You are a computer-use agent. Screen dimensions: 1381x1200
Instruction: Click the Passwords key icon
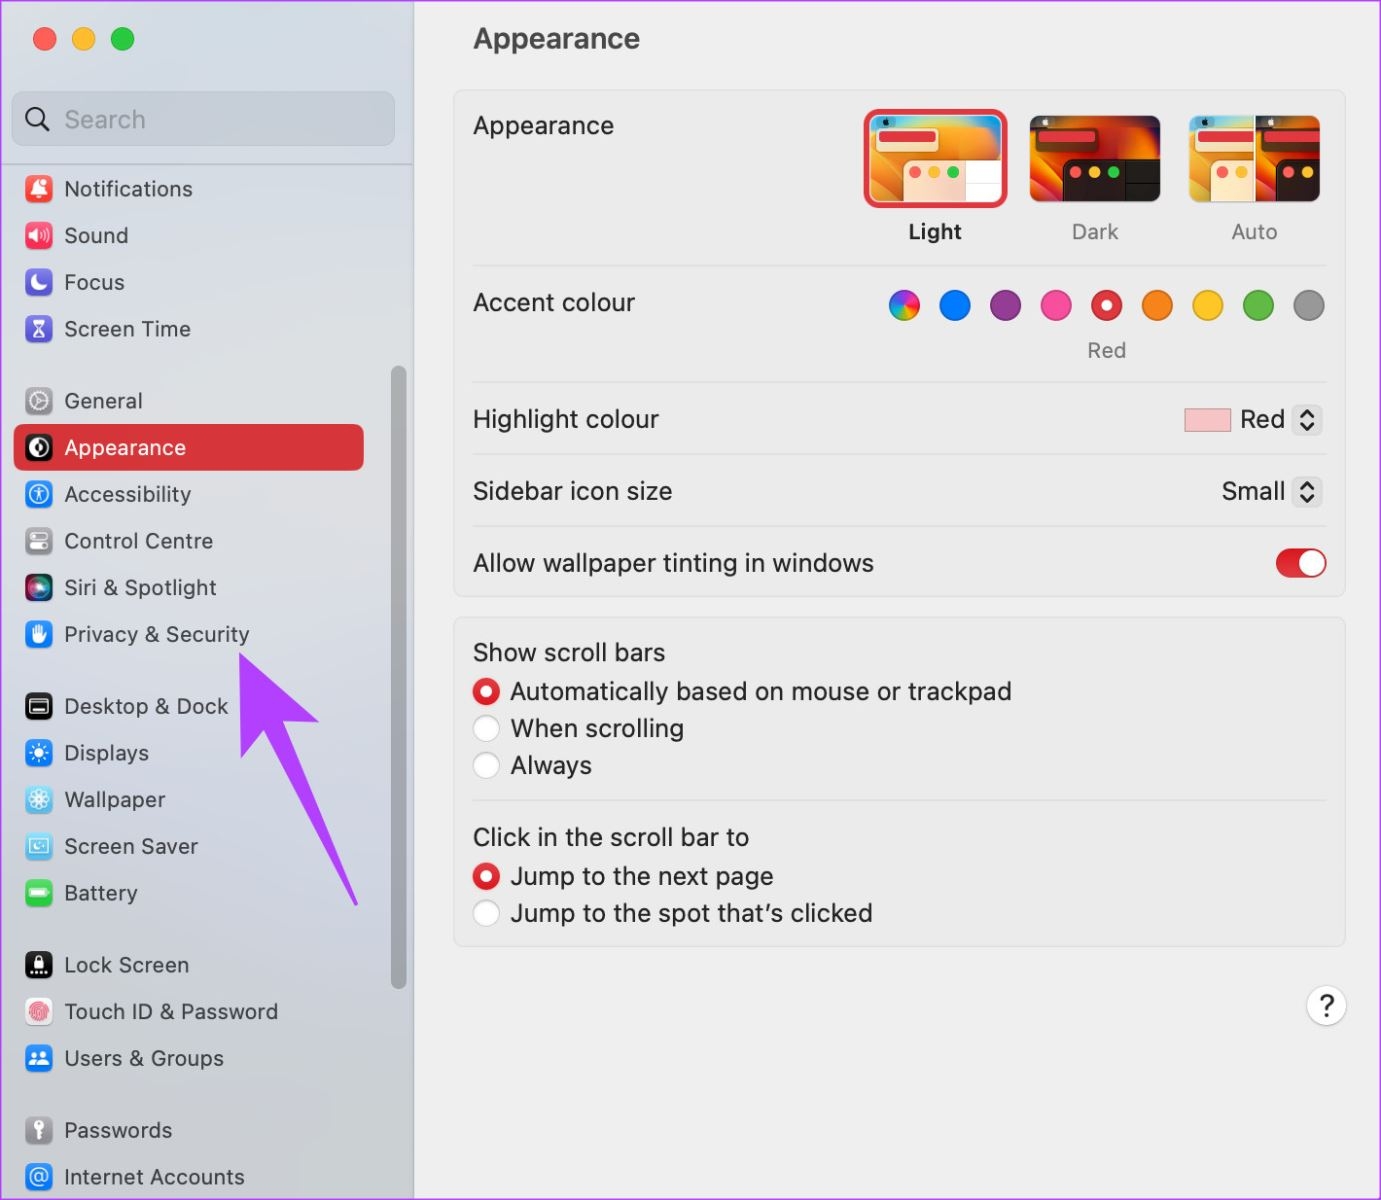pos(39,1130)
